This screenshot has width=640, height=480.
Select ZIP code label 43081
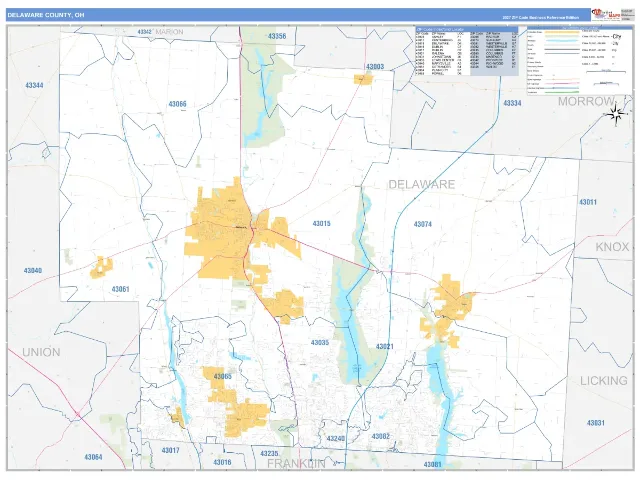tap(433, 464)
